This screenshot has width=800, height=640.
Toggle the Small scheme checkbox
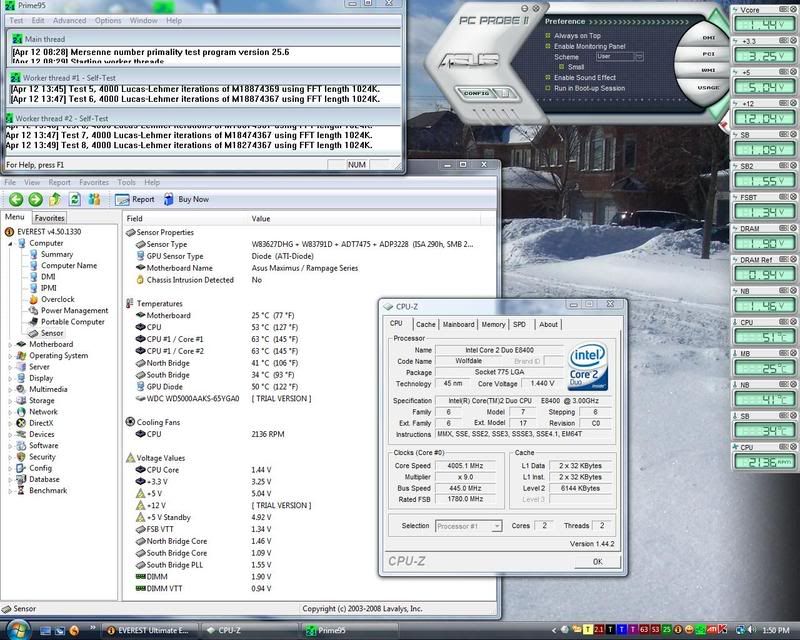pos(562,67)
